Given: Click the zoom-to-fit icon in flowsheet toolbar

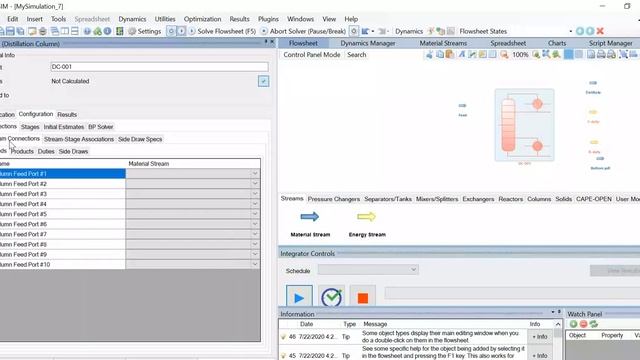Looking at the screenshot, I should tap(546, 54).
